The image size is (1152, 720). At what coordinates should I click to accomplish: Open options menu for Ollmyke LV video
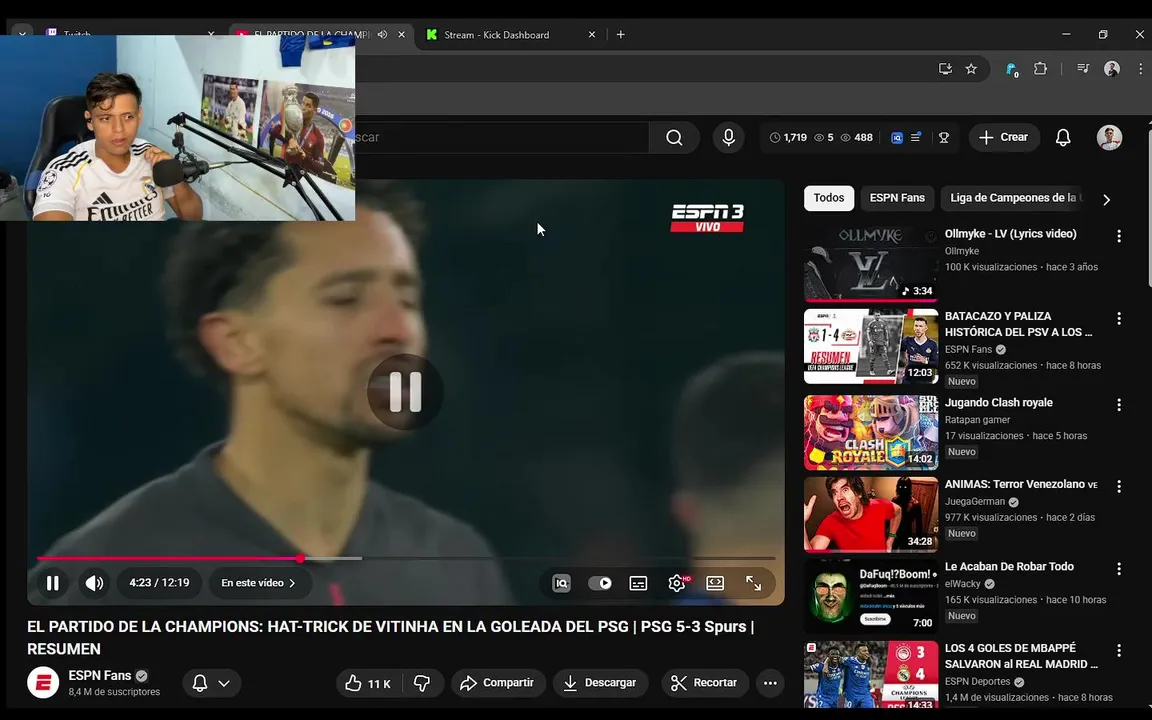pos(1118,236)
